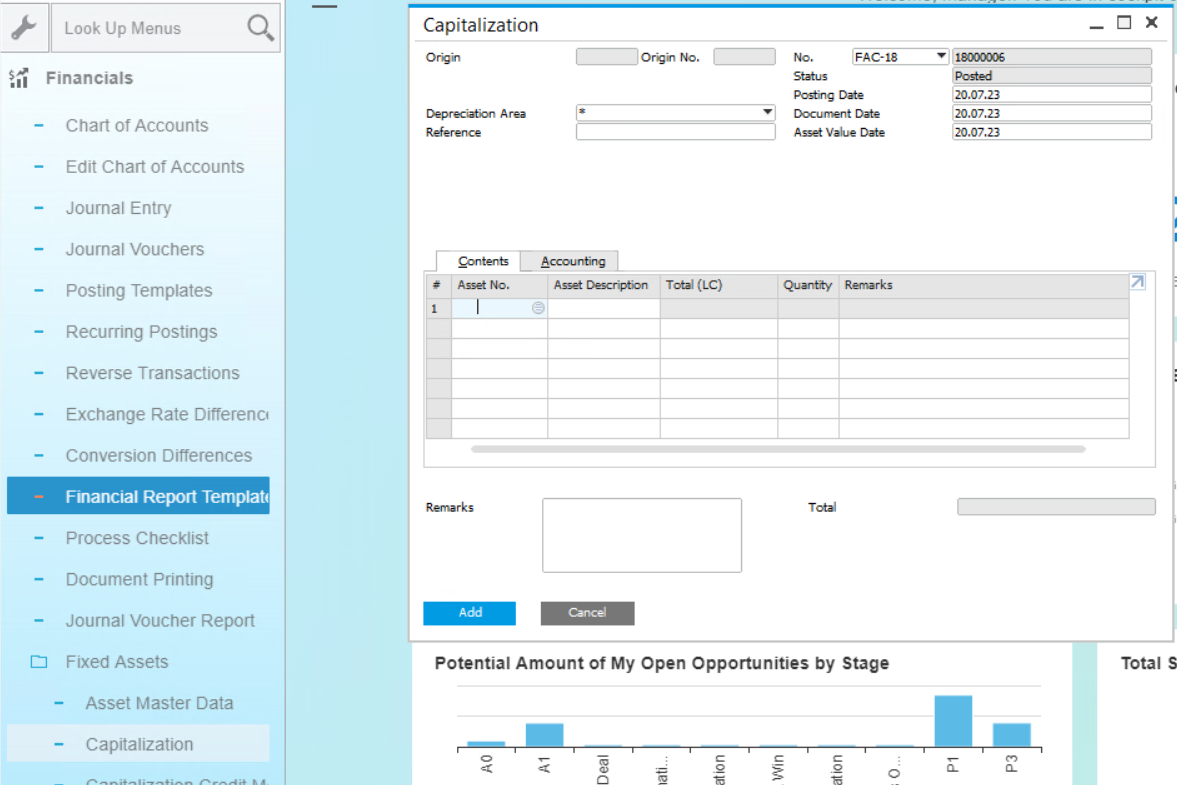Click the Asset Value Date field
The width and height of the screenshot is (1177, 785).
click(x=1051, y=132)
